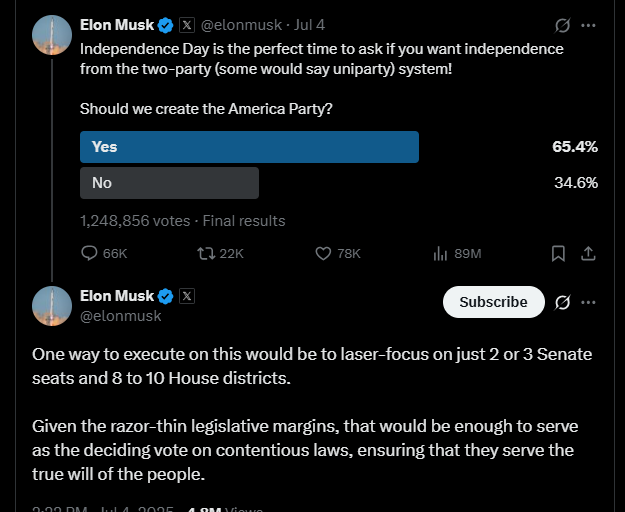
Task: View analytics showing 89M views
Action: point(457,253)
